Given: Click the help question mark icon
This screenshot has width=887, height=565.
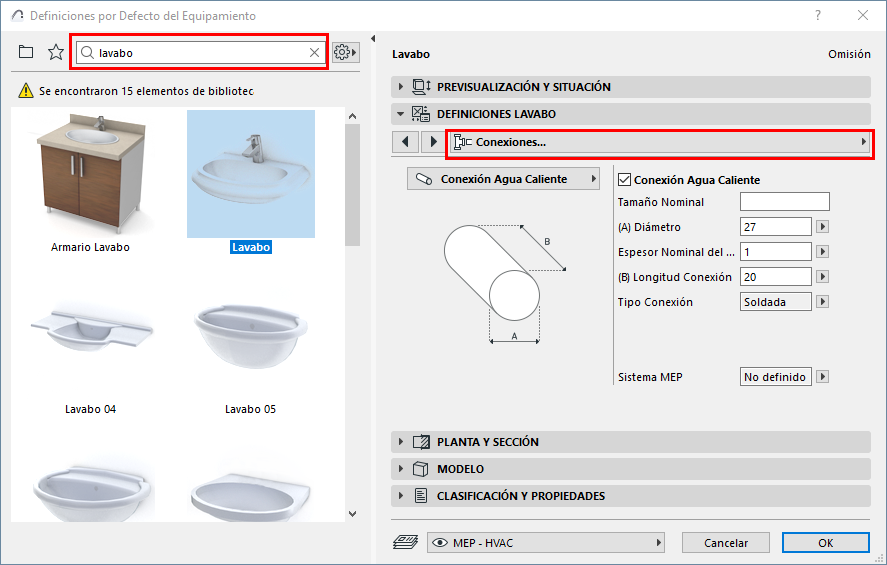Looking at the screenshot, I should [x=818, y=16].
